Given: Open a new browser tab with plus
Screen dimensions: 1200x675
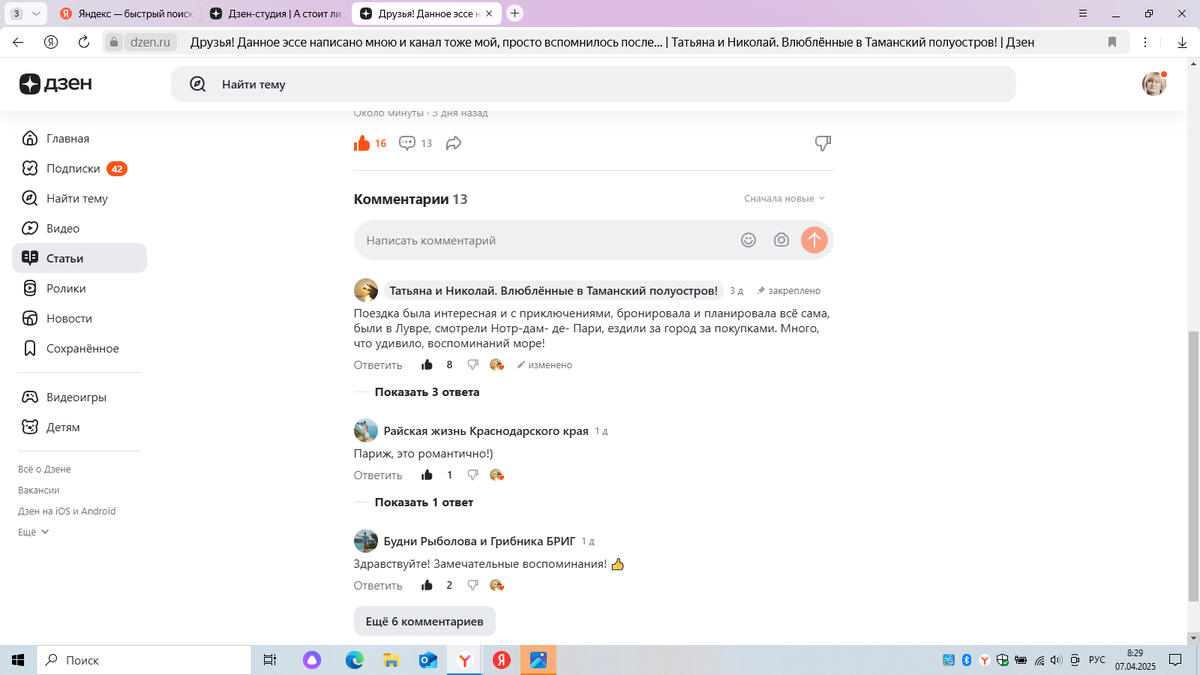Looking at the screenshot, I should click(x=514, y=13).
